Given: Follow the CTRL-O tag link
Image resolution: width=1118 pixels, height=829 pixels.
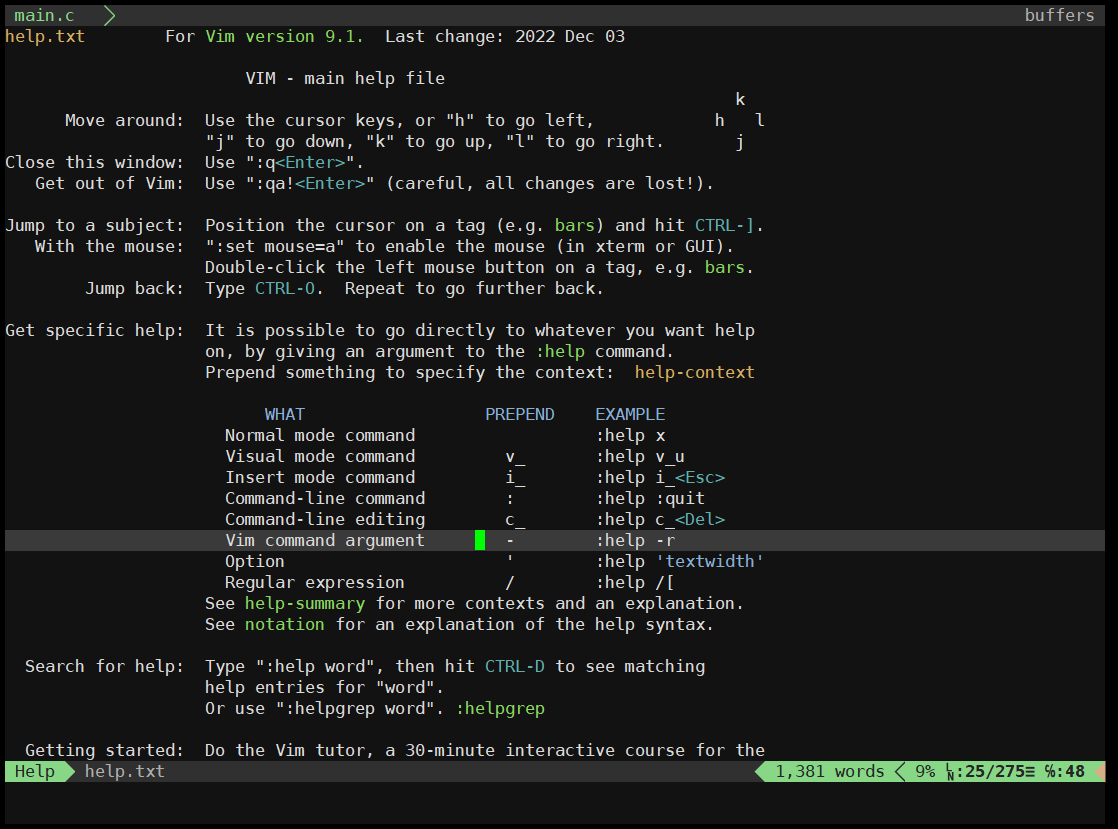Looking at the screenshot, I should pyautogui.click(x=285, y=288).
